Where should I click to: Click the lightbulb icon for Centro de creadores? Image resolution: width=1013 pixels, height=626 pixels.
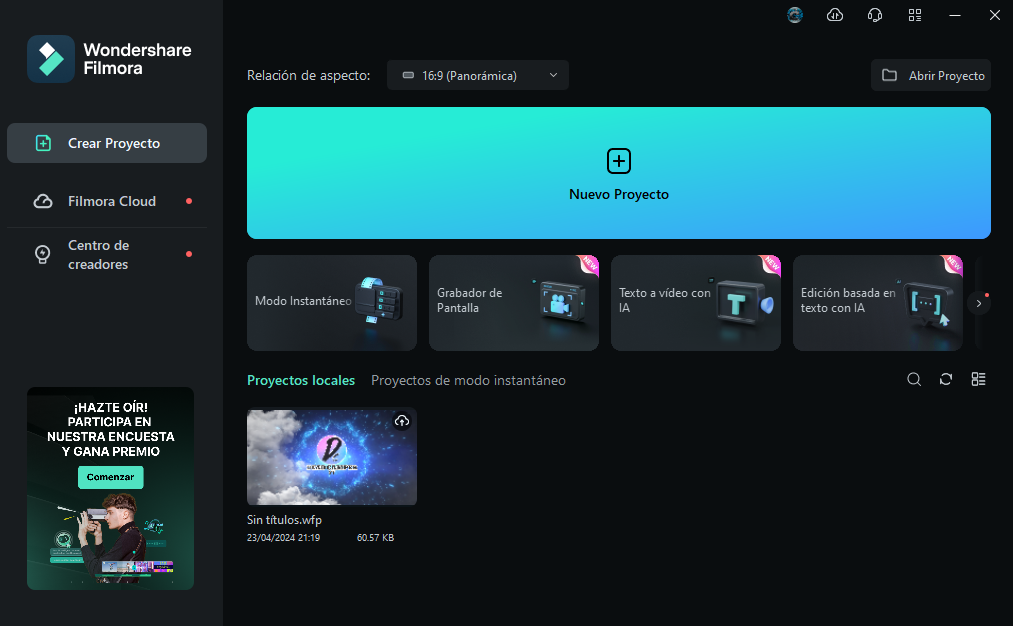(43, 255)
